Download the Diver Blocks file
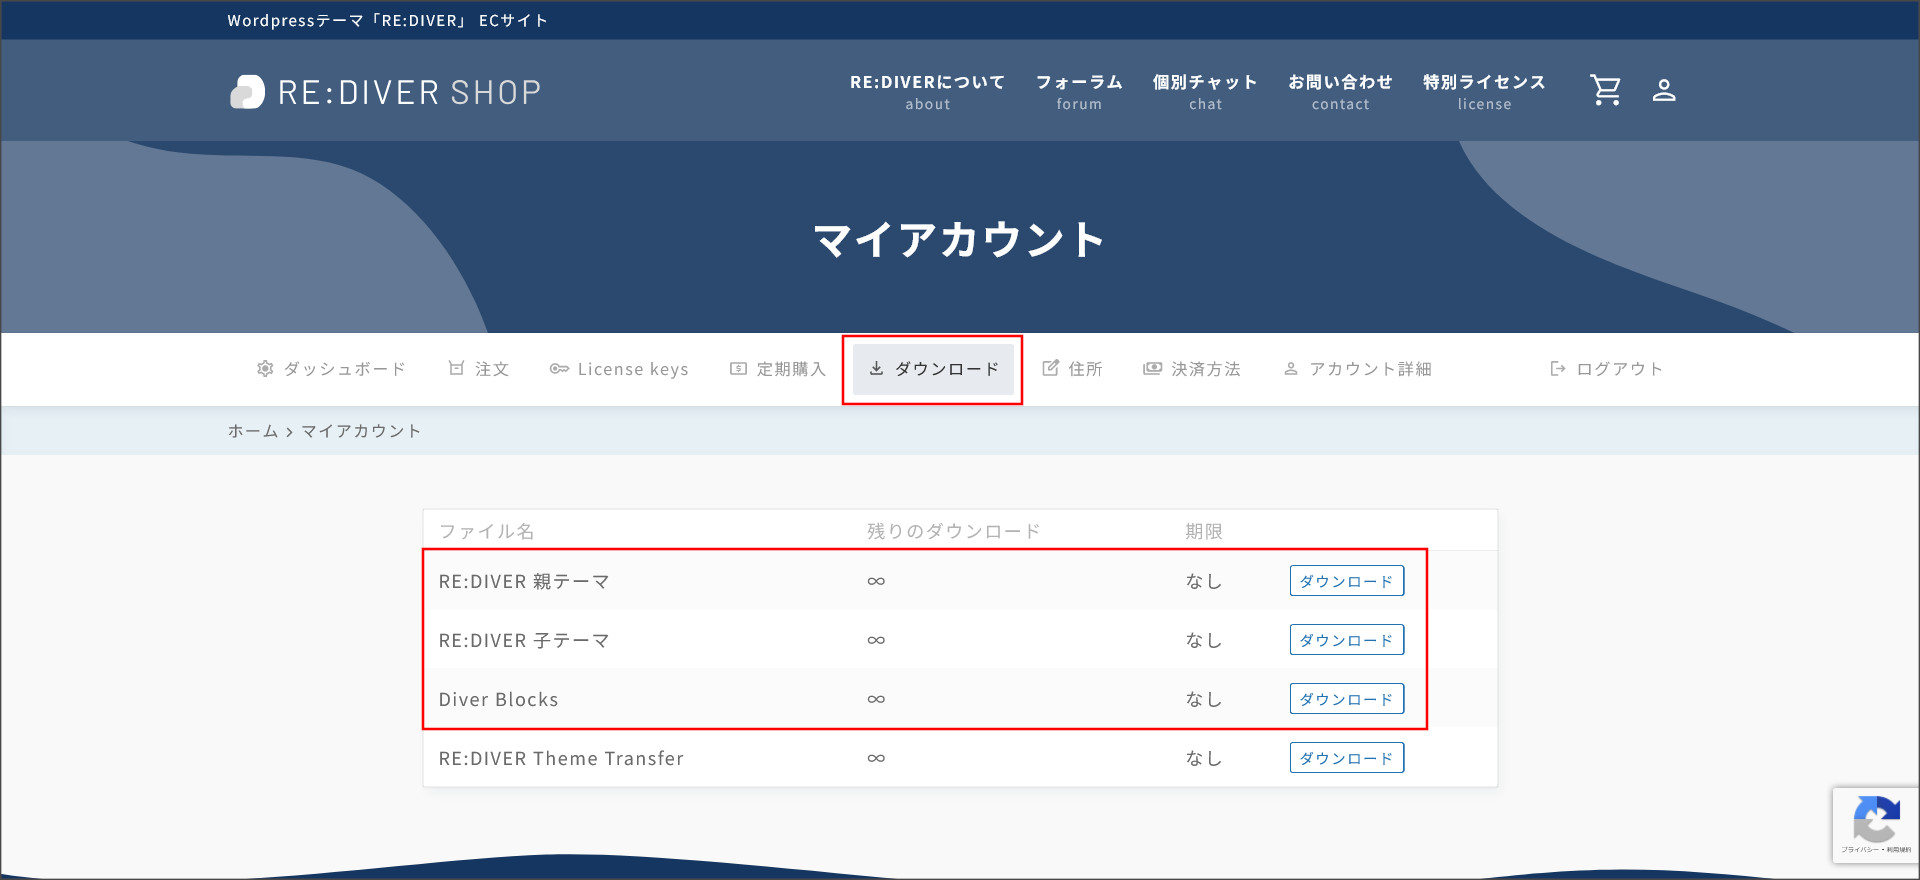The height and width of the screenshot is (880, 1920). tap(1346, 699)
